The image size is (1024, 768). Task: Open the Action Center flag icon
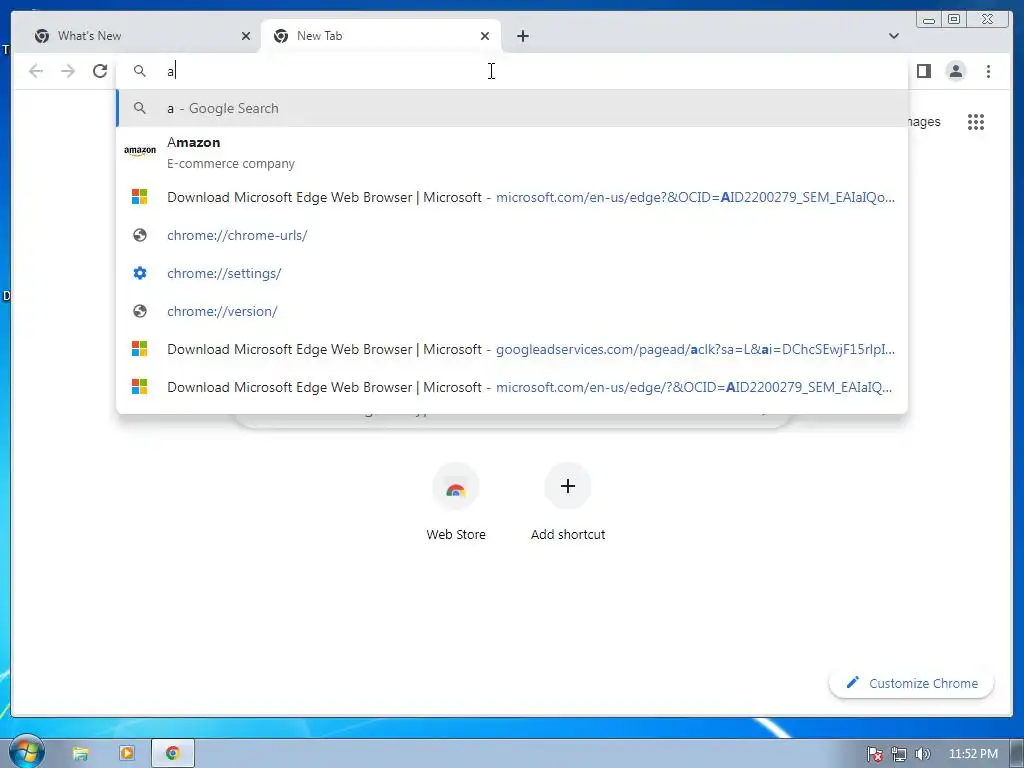pyautogui.click(x=874, y=754)
